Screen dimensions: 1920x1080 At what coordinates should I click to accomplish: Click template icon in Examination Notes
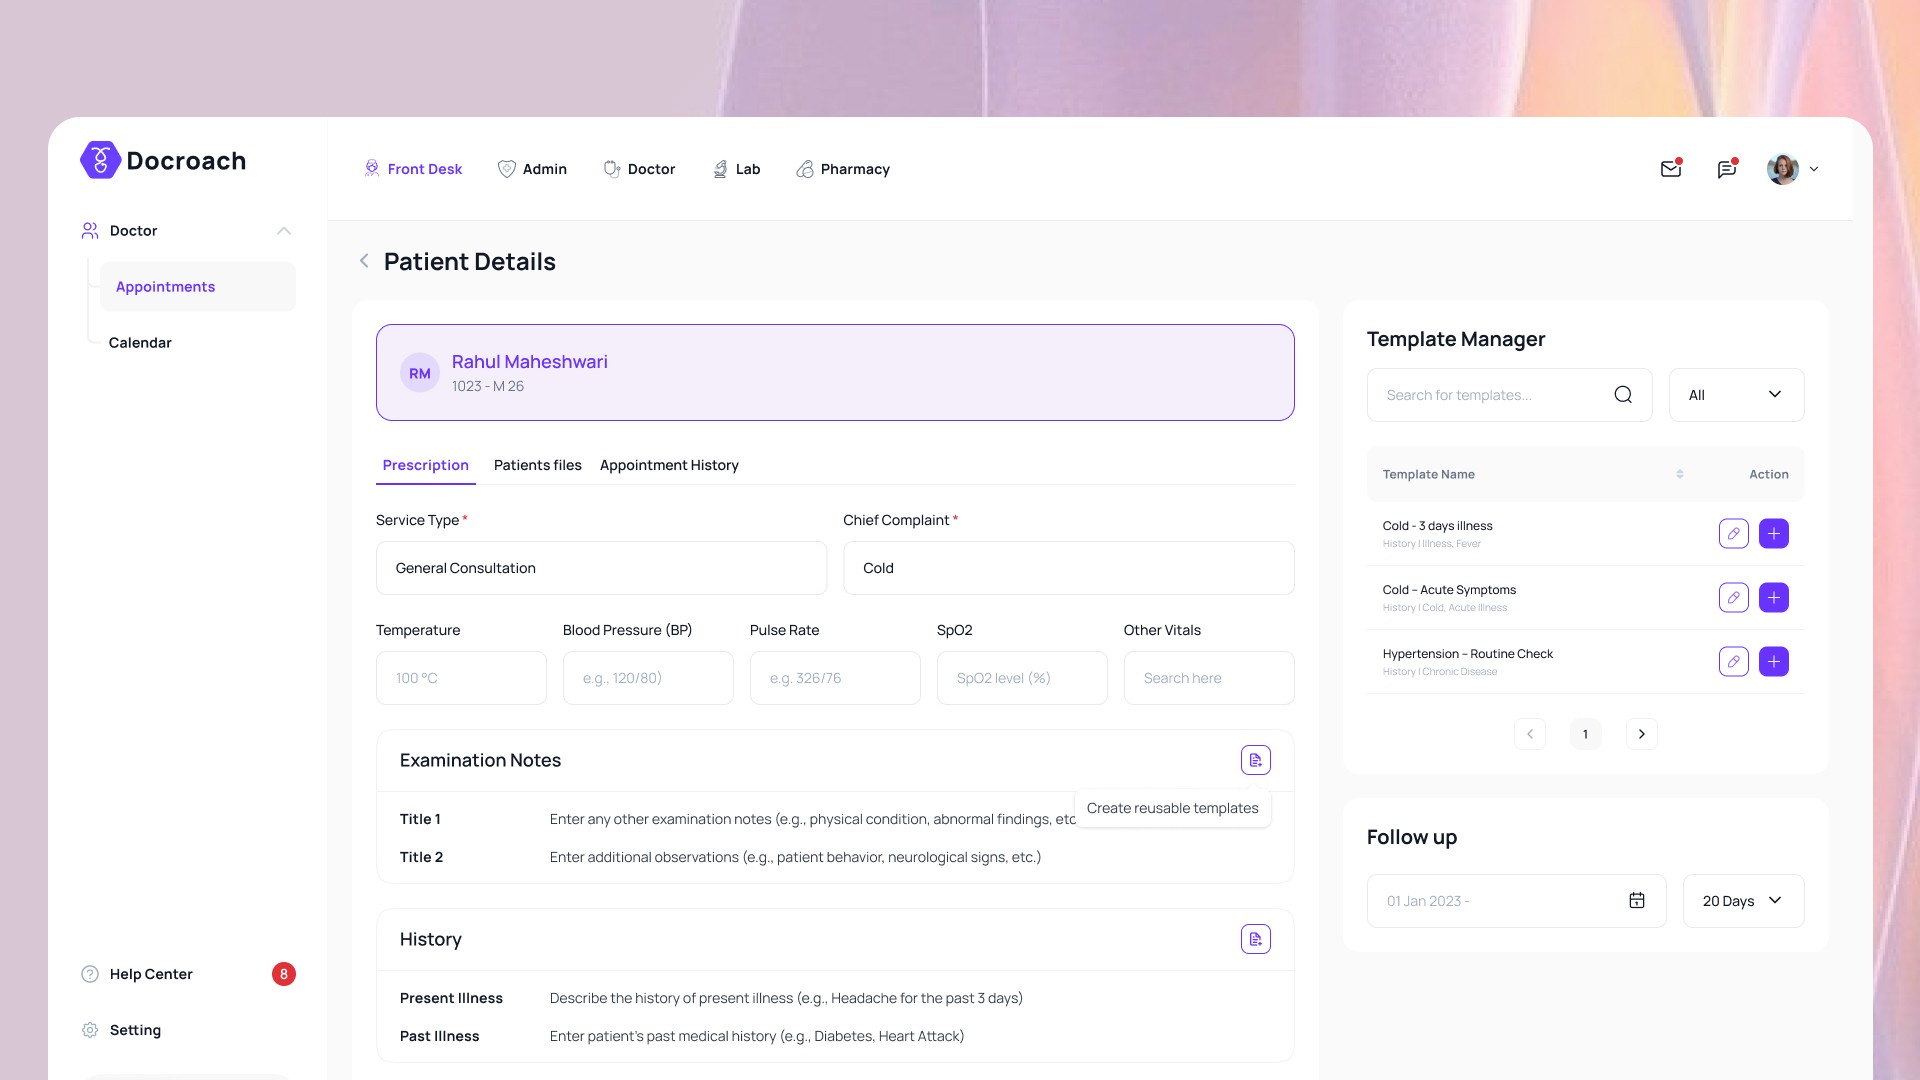(1255, 760)
